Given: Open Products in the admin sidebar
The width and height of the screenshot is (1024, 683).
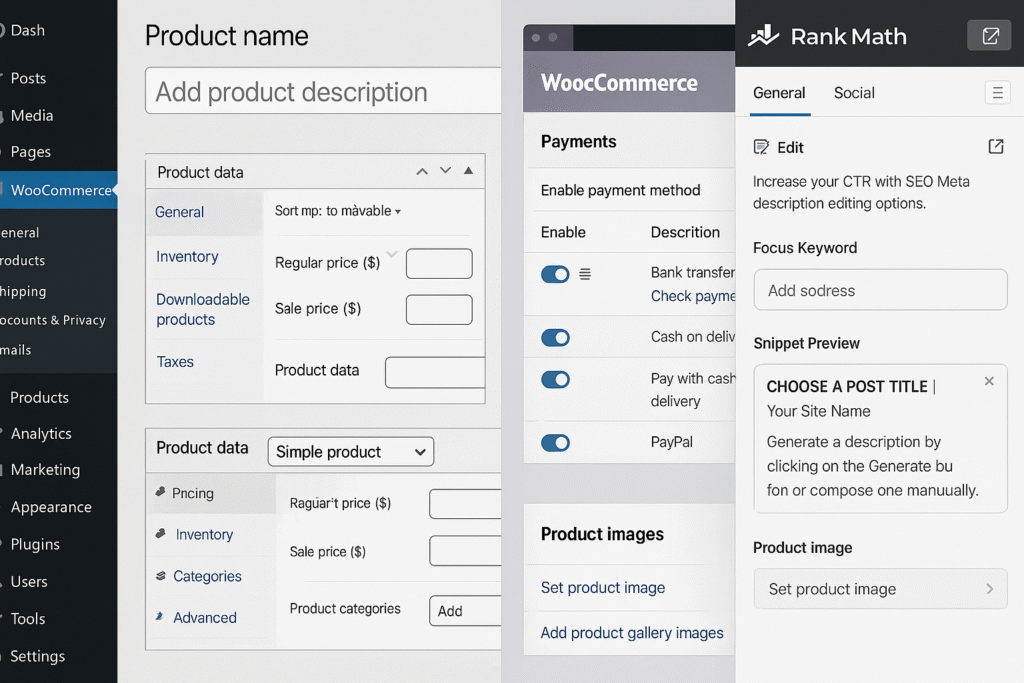Looking at the screenshot, I should (x=39, y=397).
